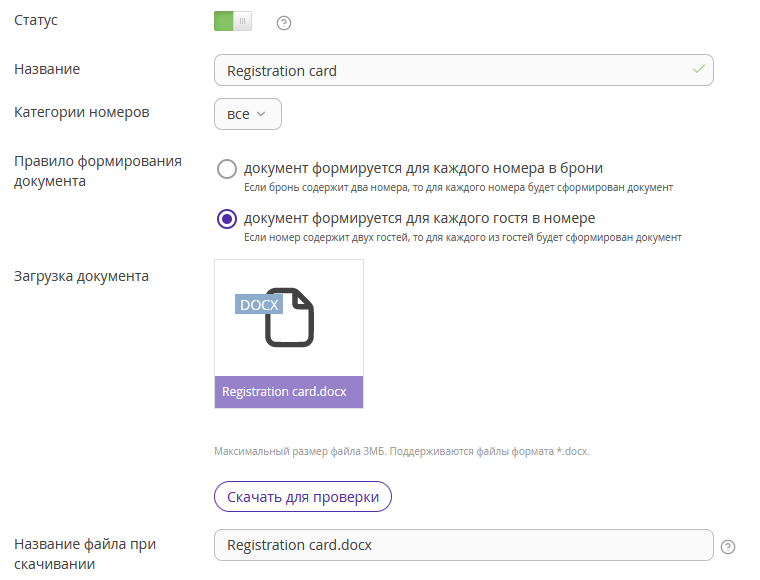Open help icon next to Статус toggle
Image resolution: width=760 pixels, height=580 pixels.
[284, 23]
